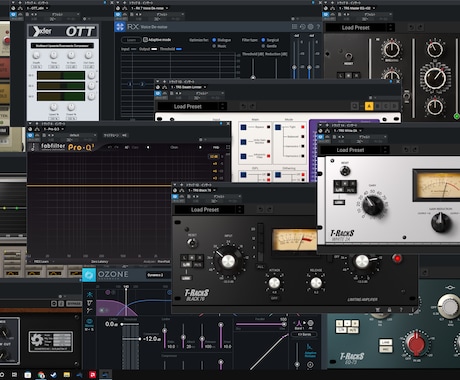Open RX Voice De-noise preset list icon
This screenshot has height=380, width=460.
pyautogui.click(x=294, y=27)
